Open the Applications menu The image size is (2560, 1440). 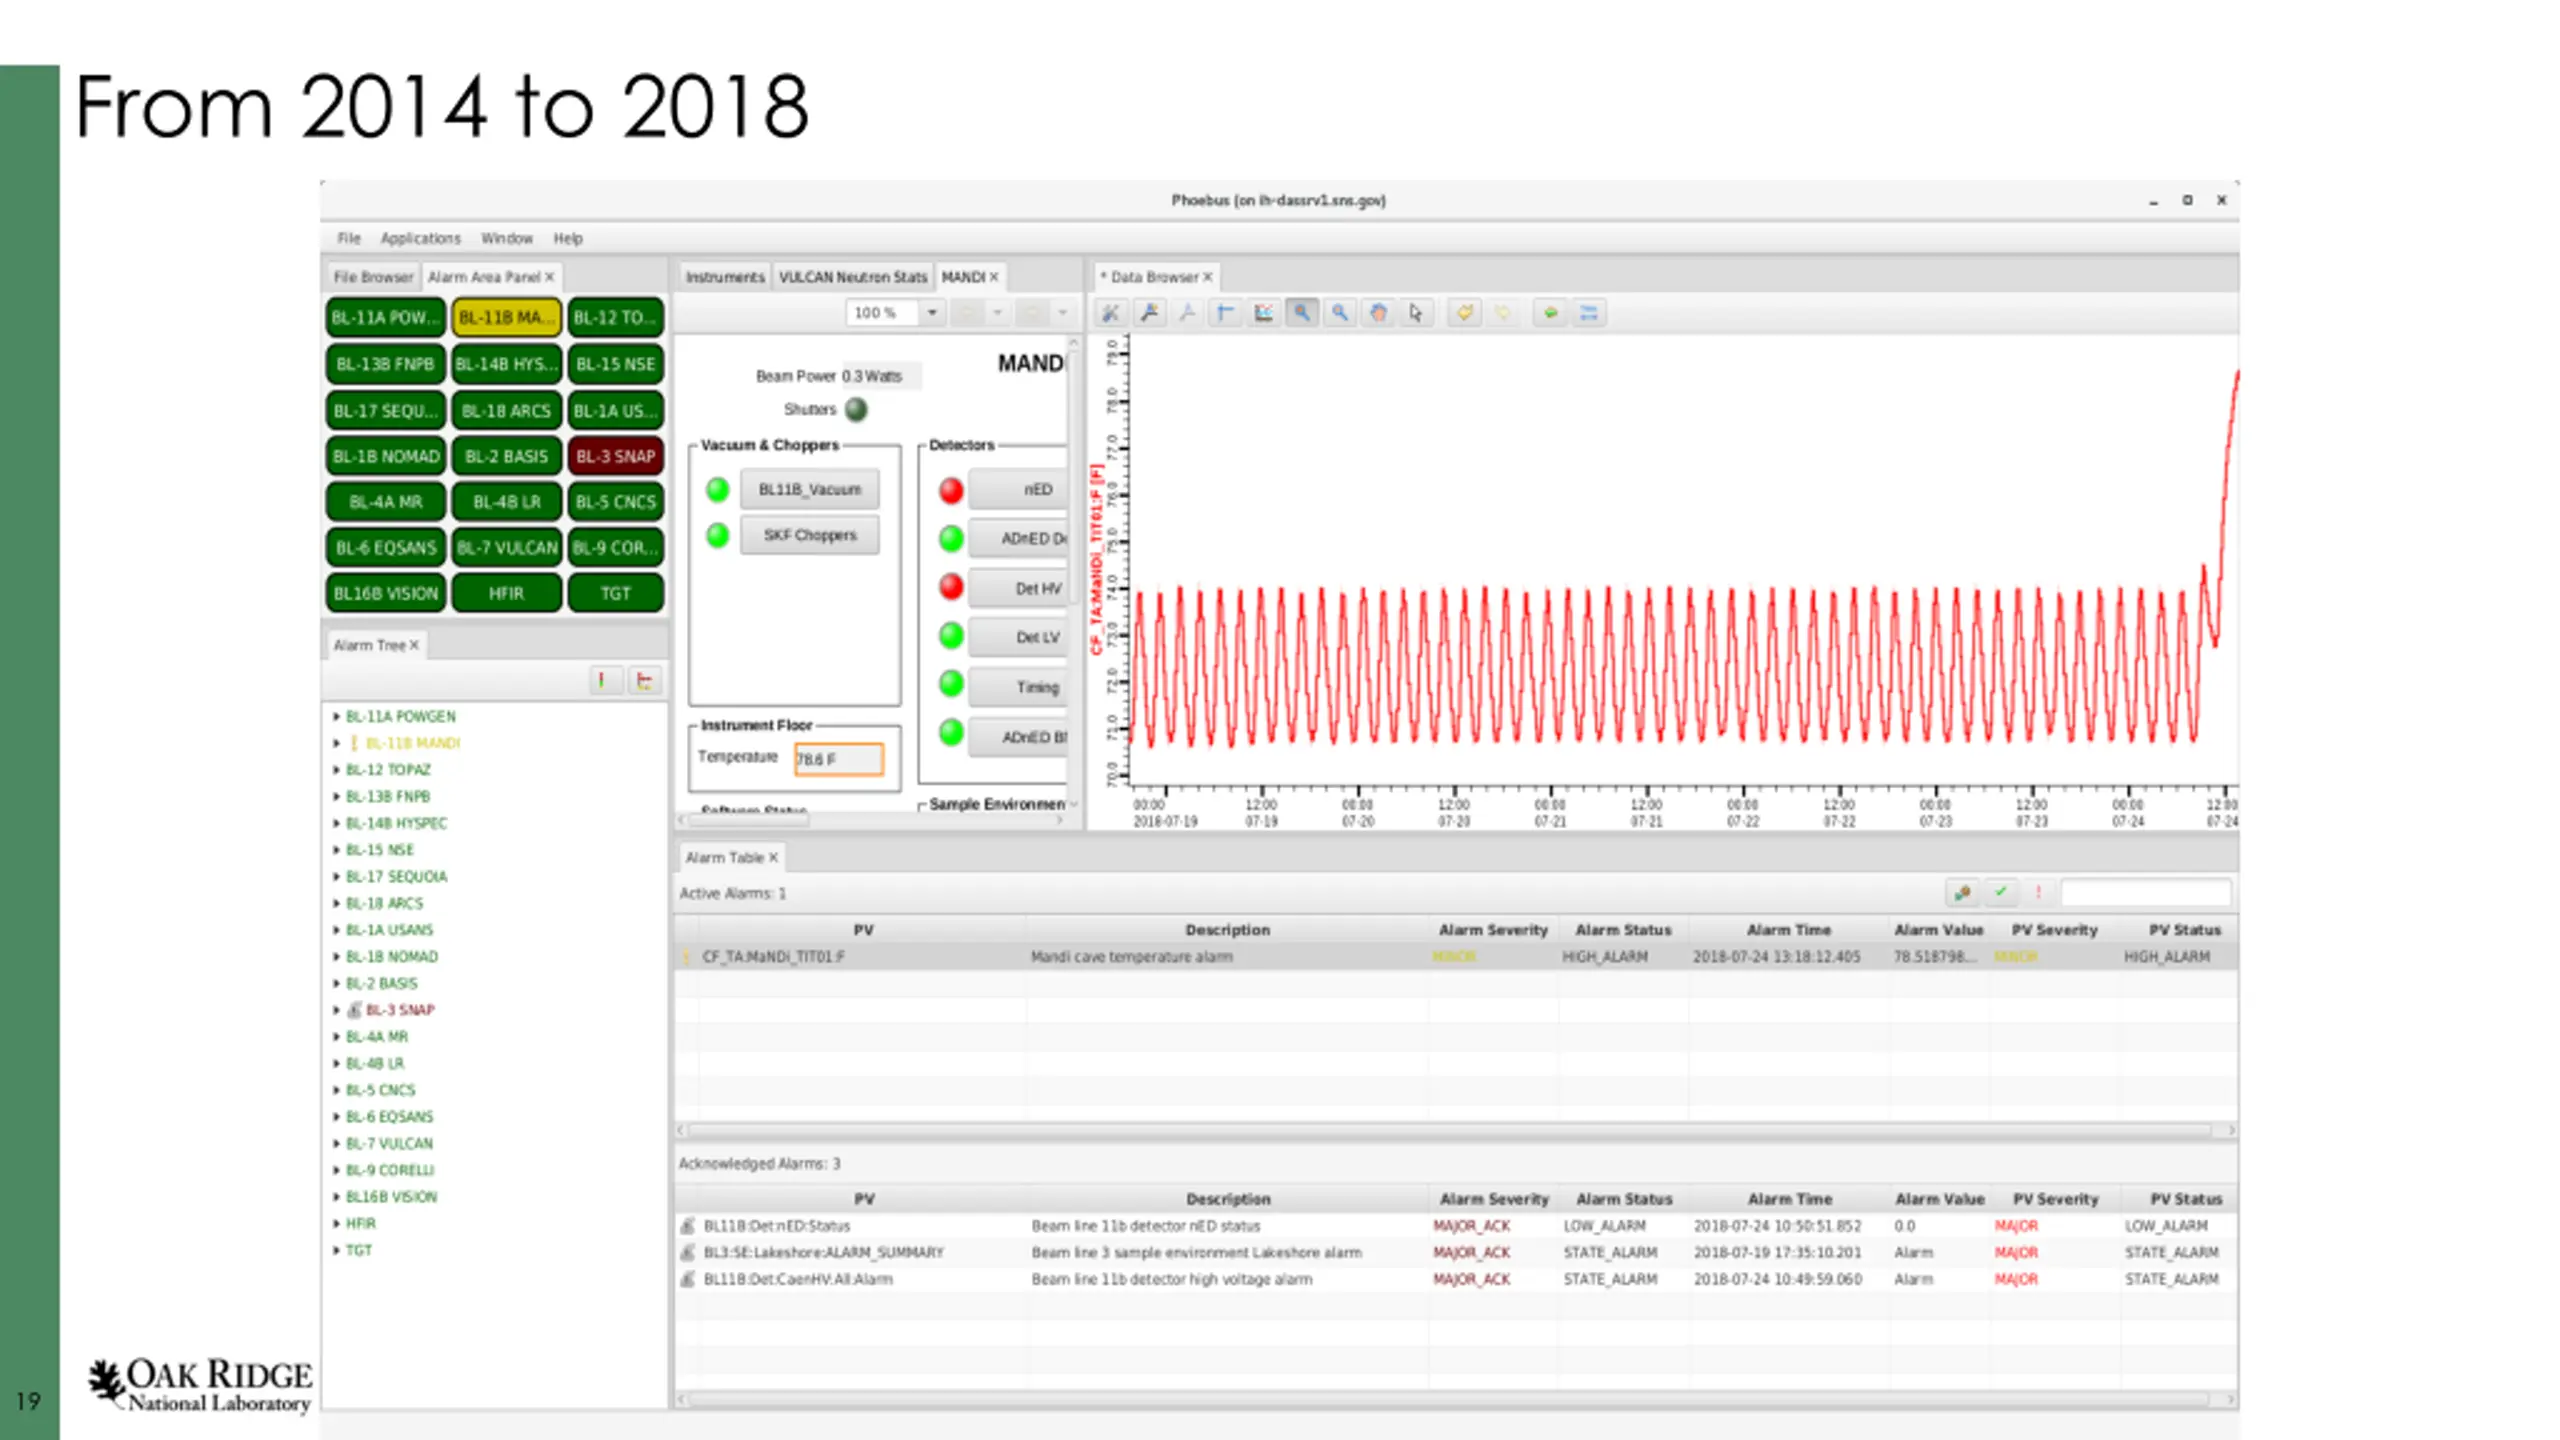point(420,238)
